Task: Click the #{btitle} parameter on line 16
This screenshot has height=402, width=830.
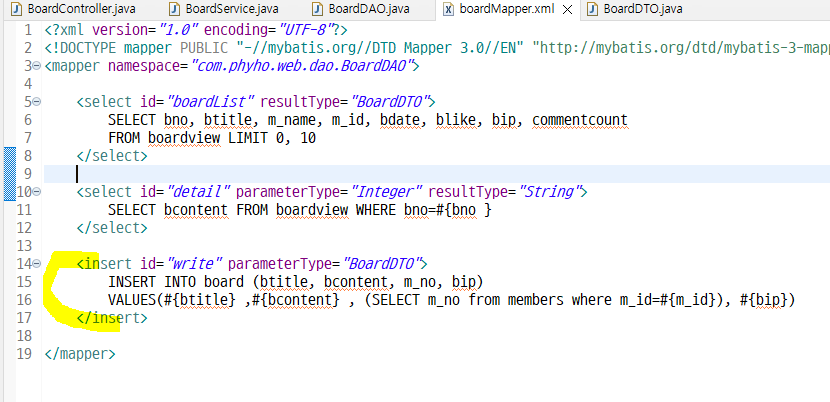Action: pos(200,299)
